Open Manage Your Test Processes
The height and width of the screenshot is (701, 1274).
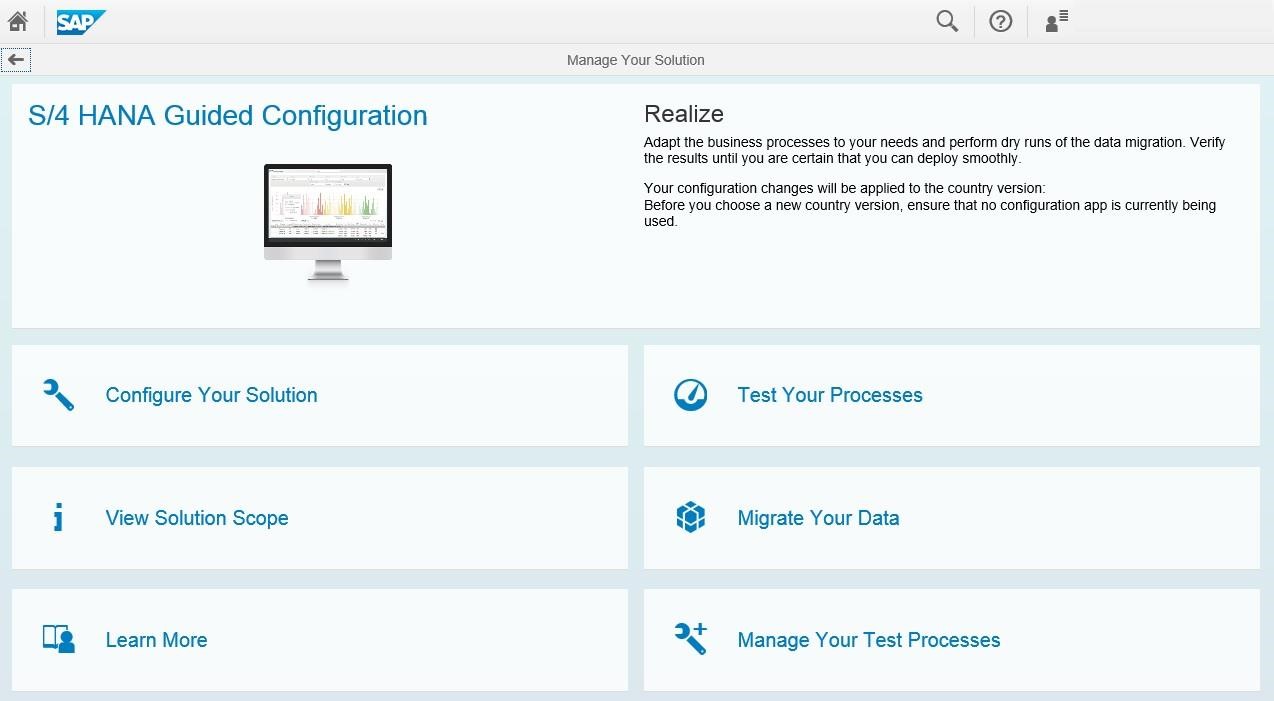(868, 640)
